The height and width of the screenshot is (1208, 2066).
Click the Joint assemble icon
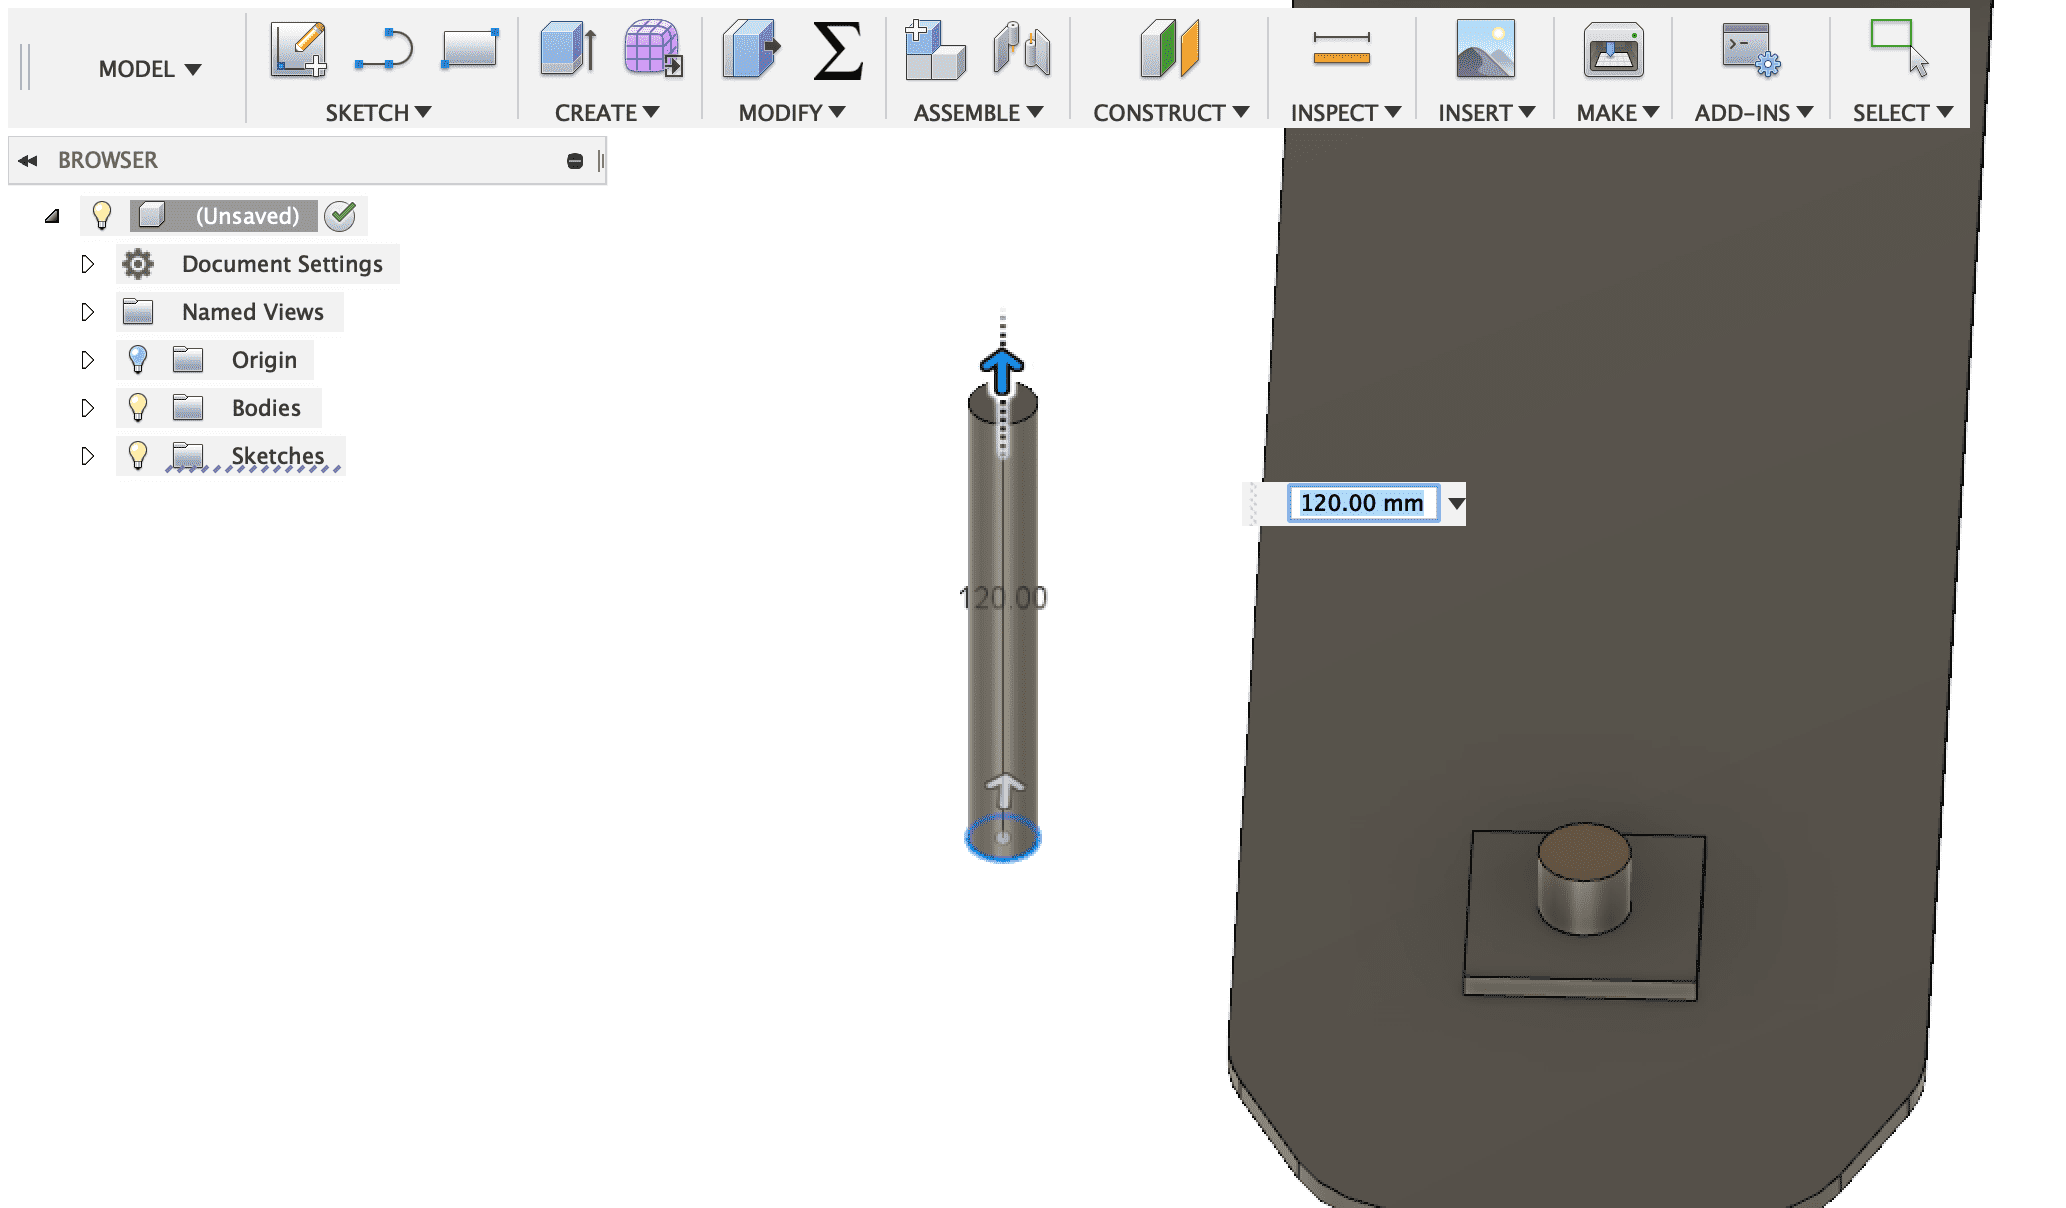click(x=1021, y=50)
